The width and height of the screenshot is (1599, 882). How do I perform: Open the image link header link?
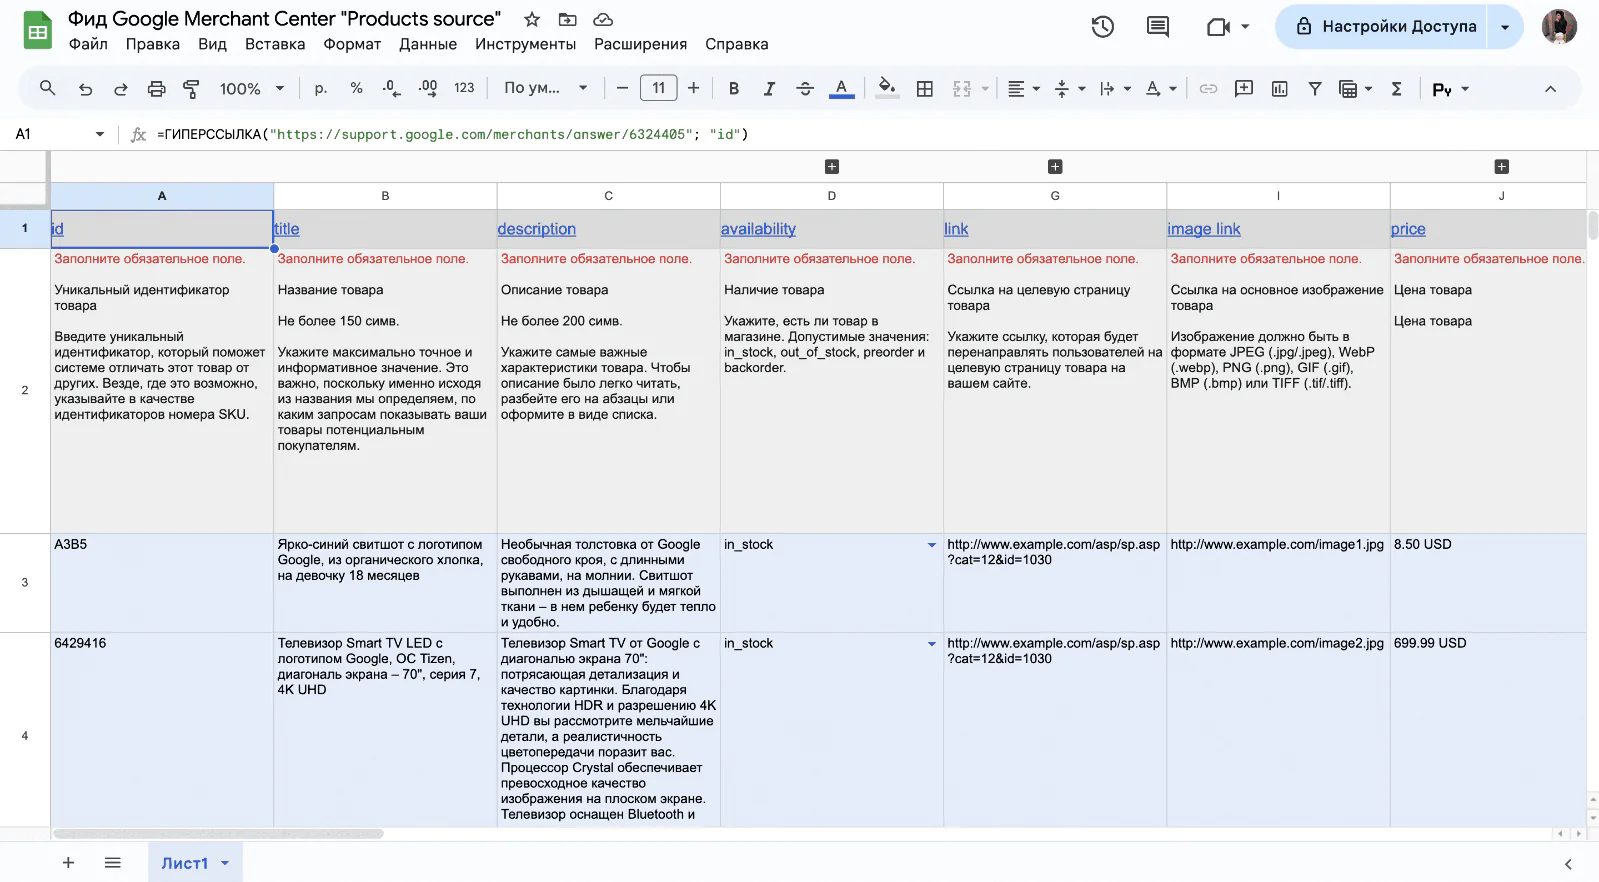(1204, 229)
